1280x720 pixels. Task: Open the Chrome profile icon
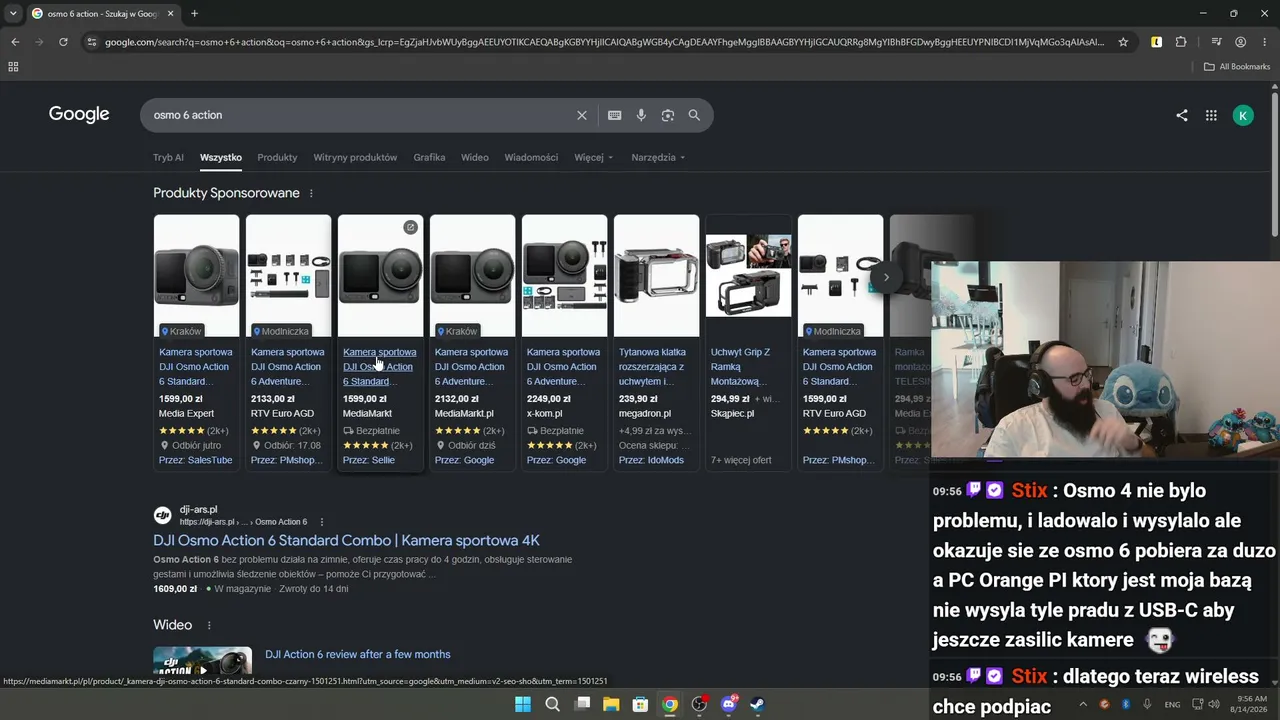click(1240, 42)
